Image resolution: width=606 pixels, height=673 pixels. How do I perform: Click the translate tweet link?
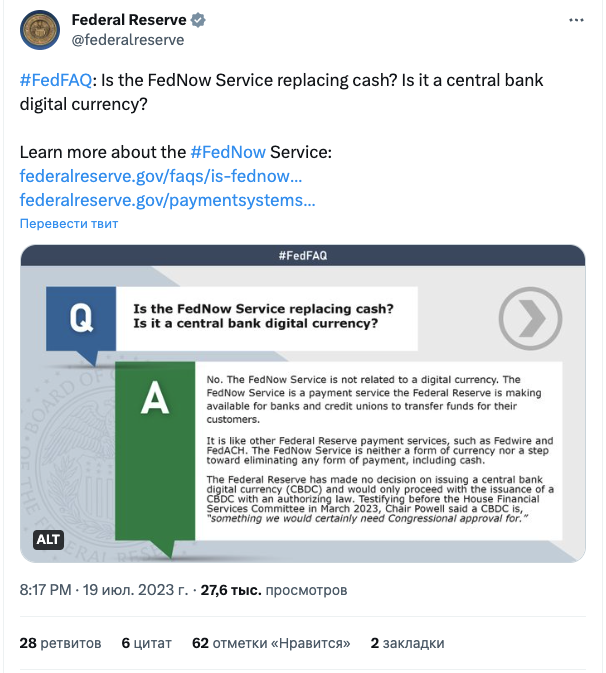[69, 224]
